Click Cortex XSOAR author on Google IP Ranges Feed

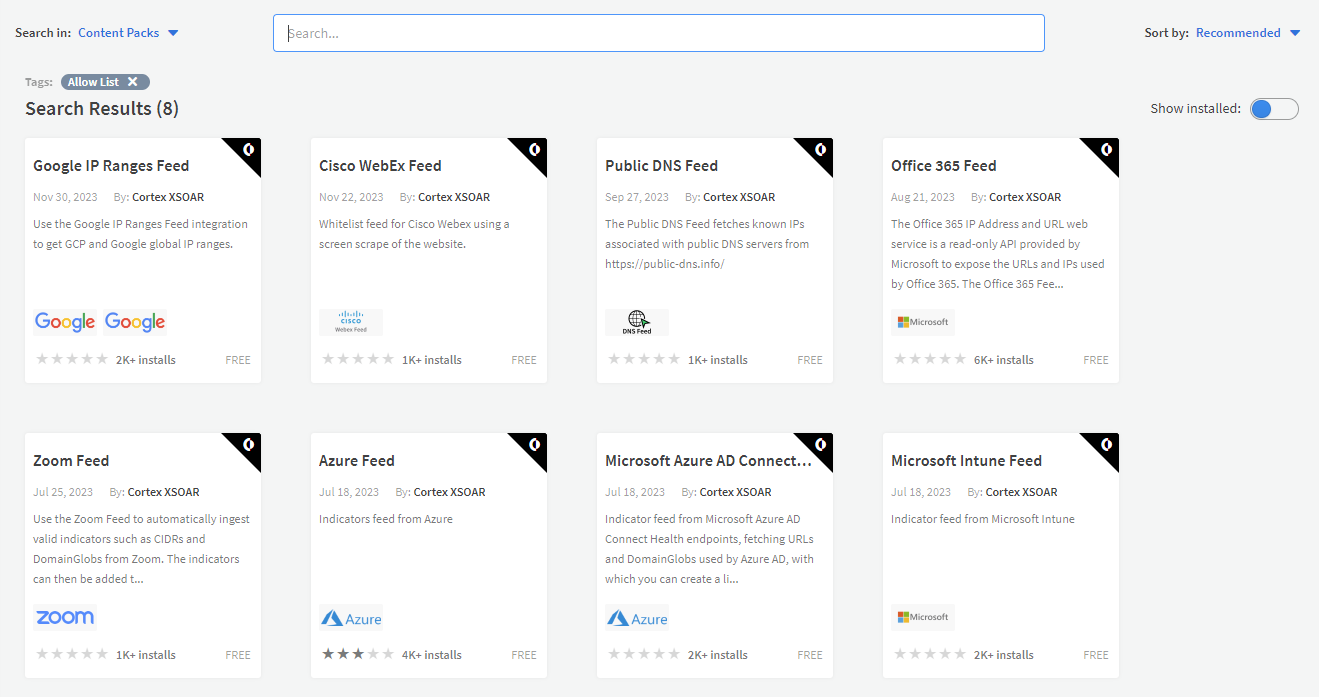[168, 197]
